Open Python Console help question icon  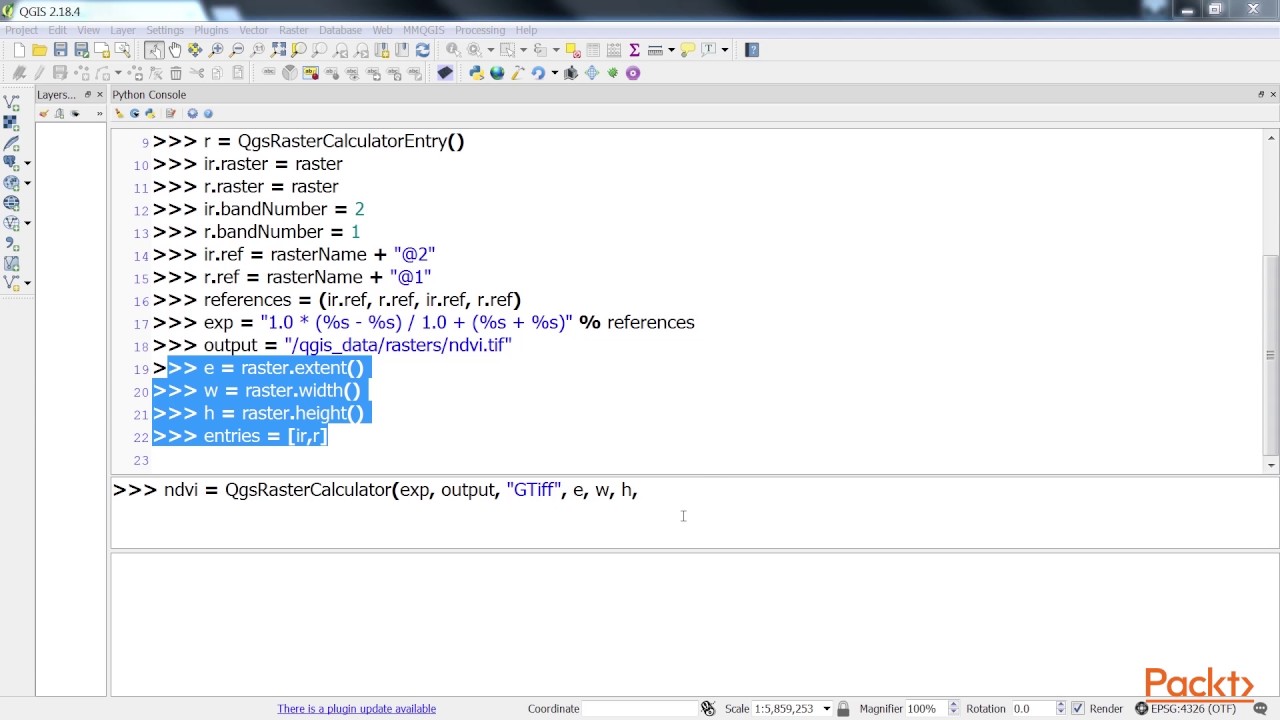[208, 114]
